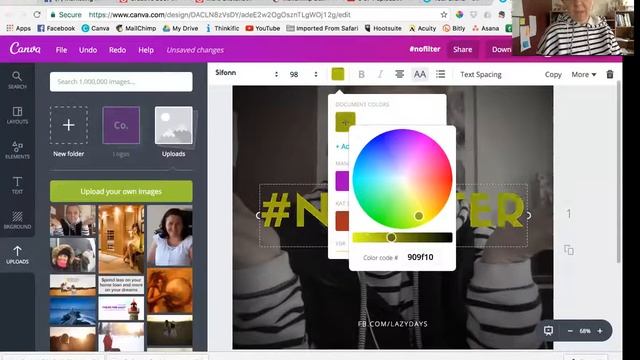Screen dimensions: 640x360
Task: Open Canva bookmark
Action: (95, 28)
